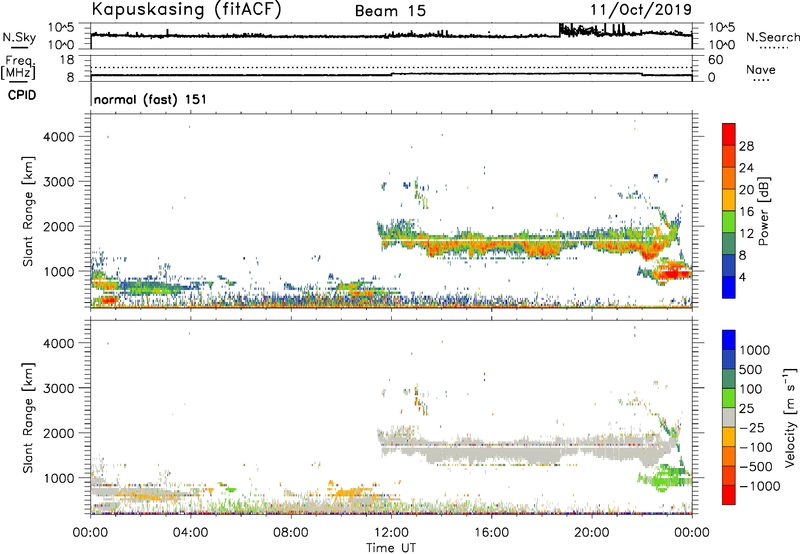
Task: Click the '500' tick on the velocity scale
Action: 751,369
